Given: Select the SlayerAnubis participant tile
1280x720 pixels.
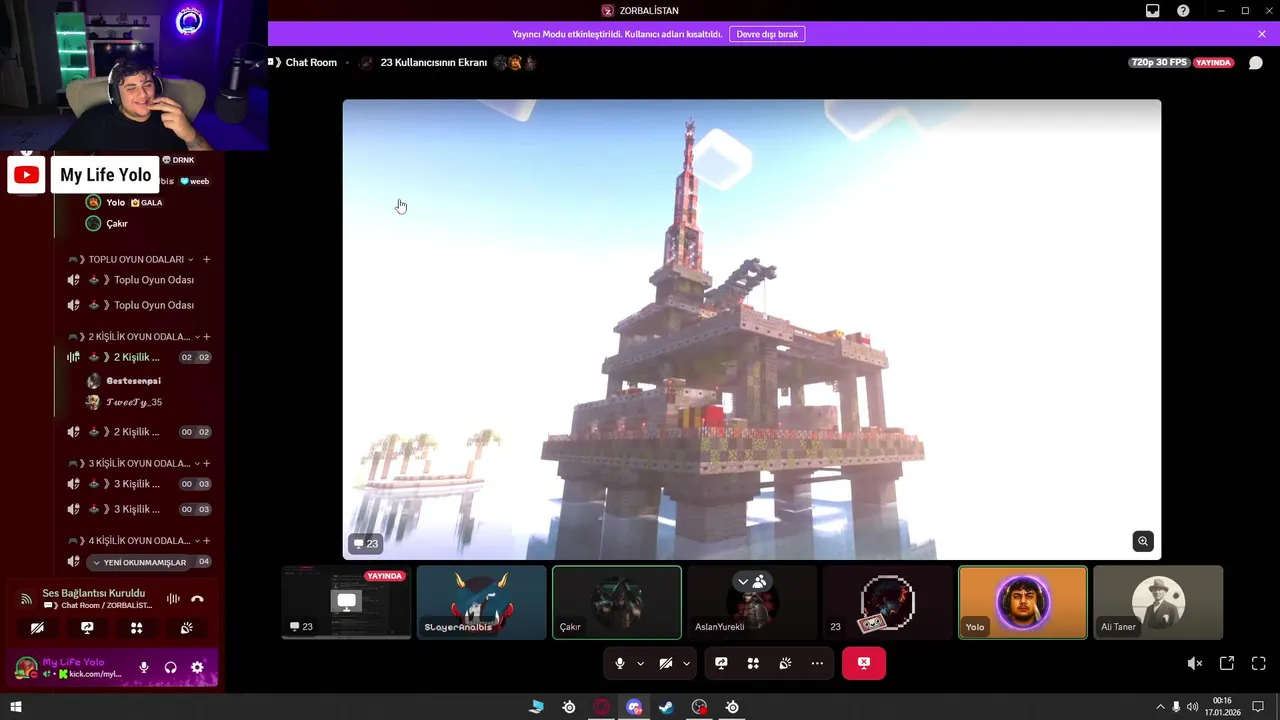Looking at the screenshot, I should coord(481,603).
